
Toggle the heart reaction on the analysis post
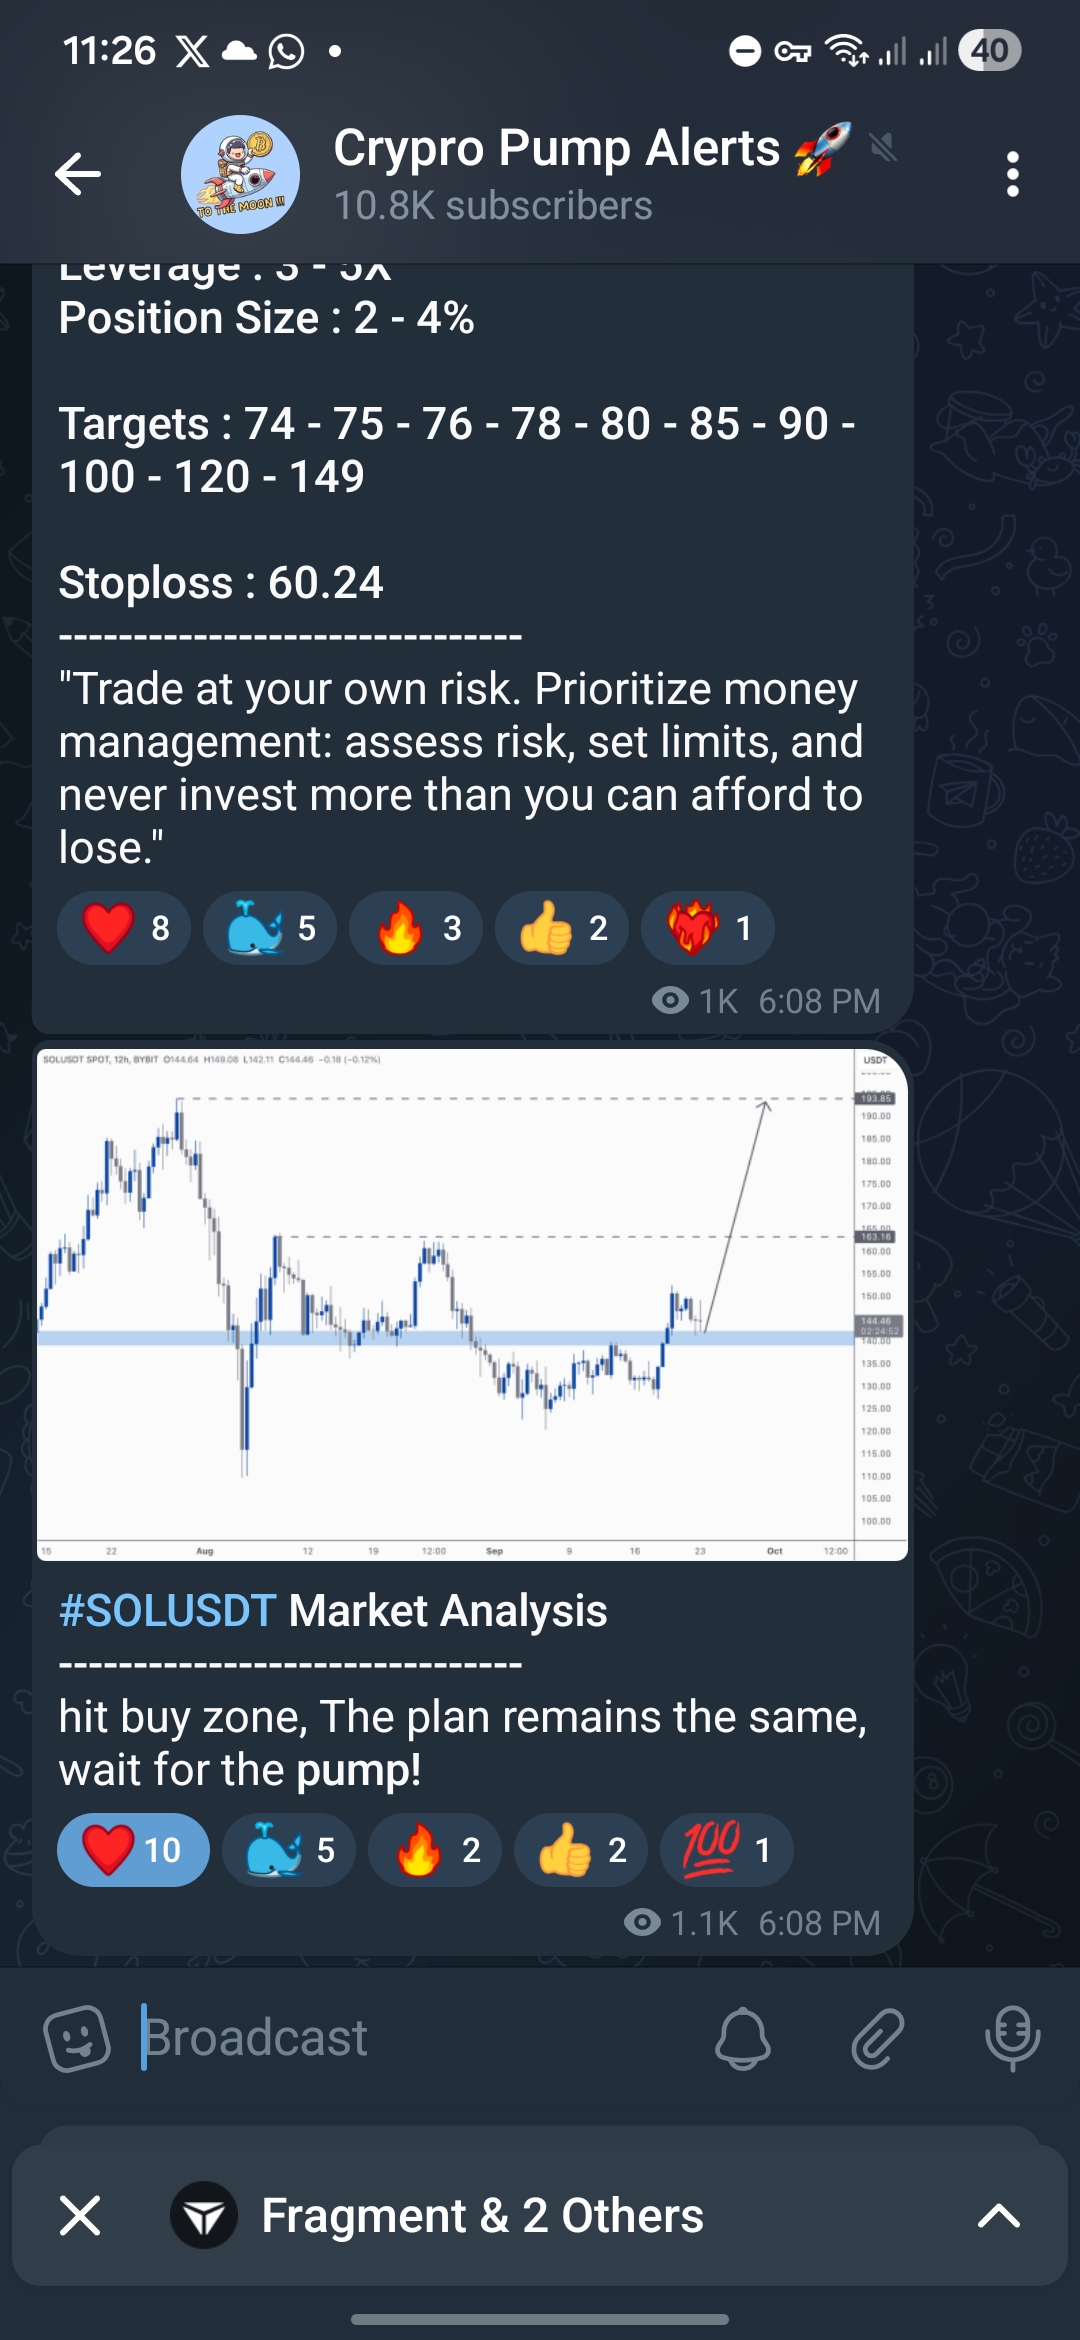tap(132, 1849)
